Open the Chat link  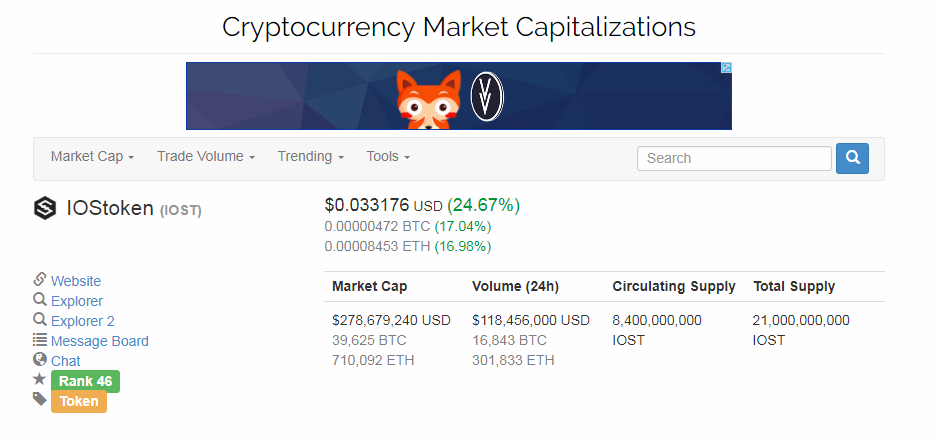pos(66,361)
